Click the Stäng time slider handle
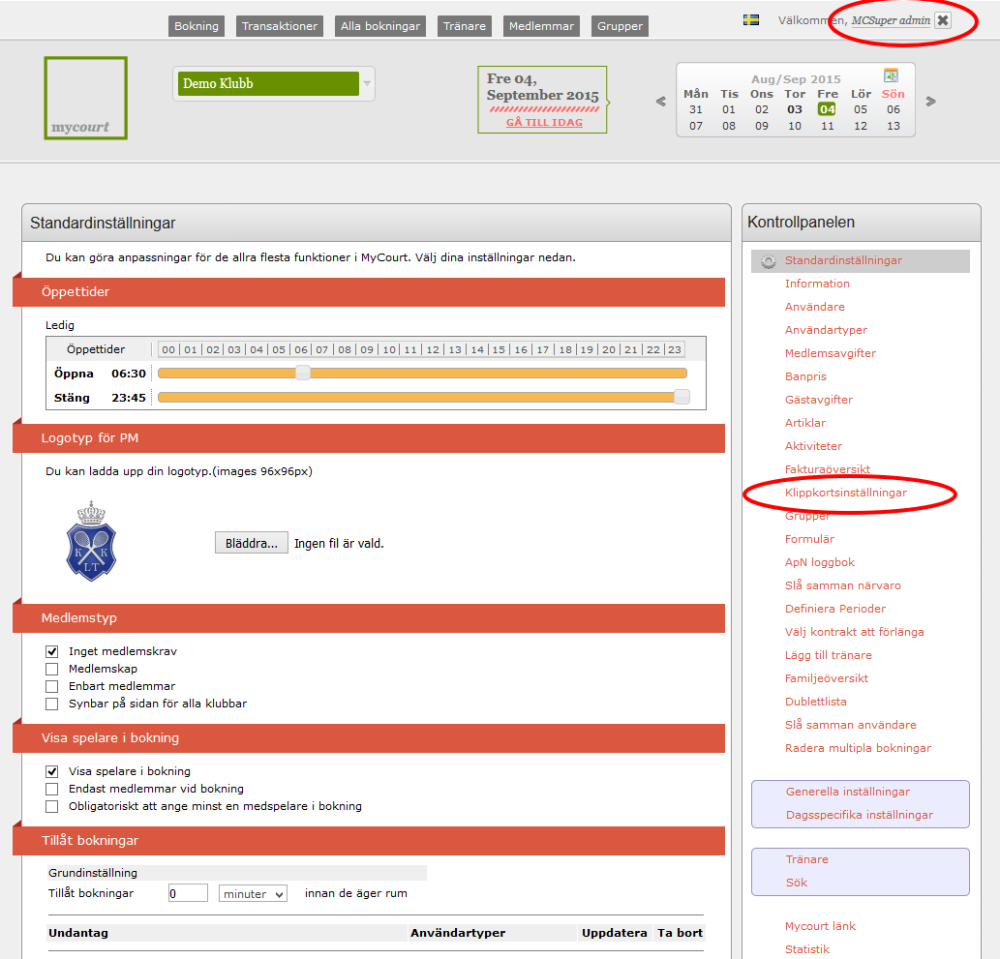 (682, 397)
